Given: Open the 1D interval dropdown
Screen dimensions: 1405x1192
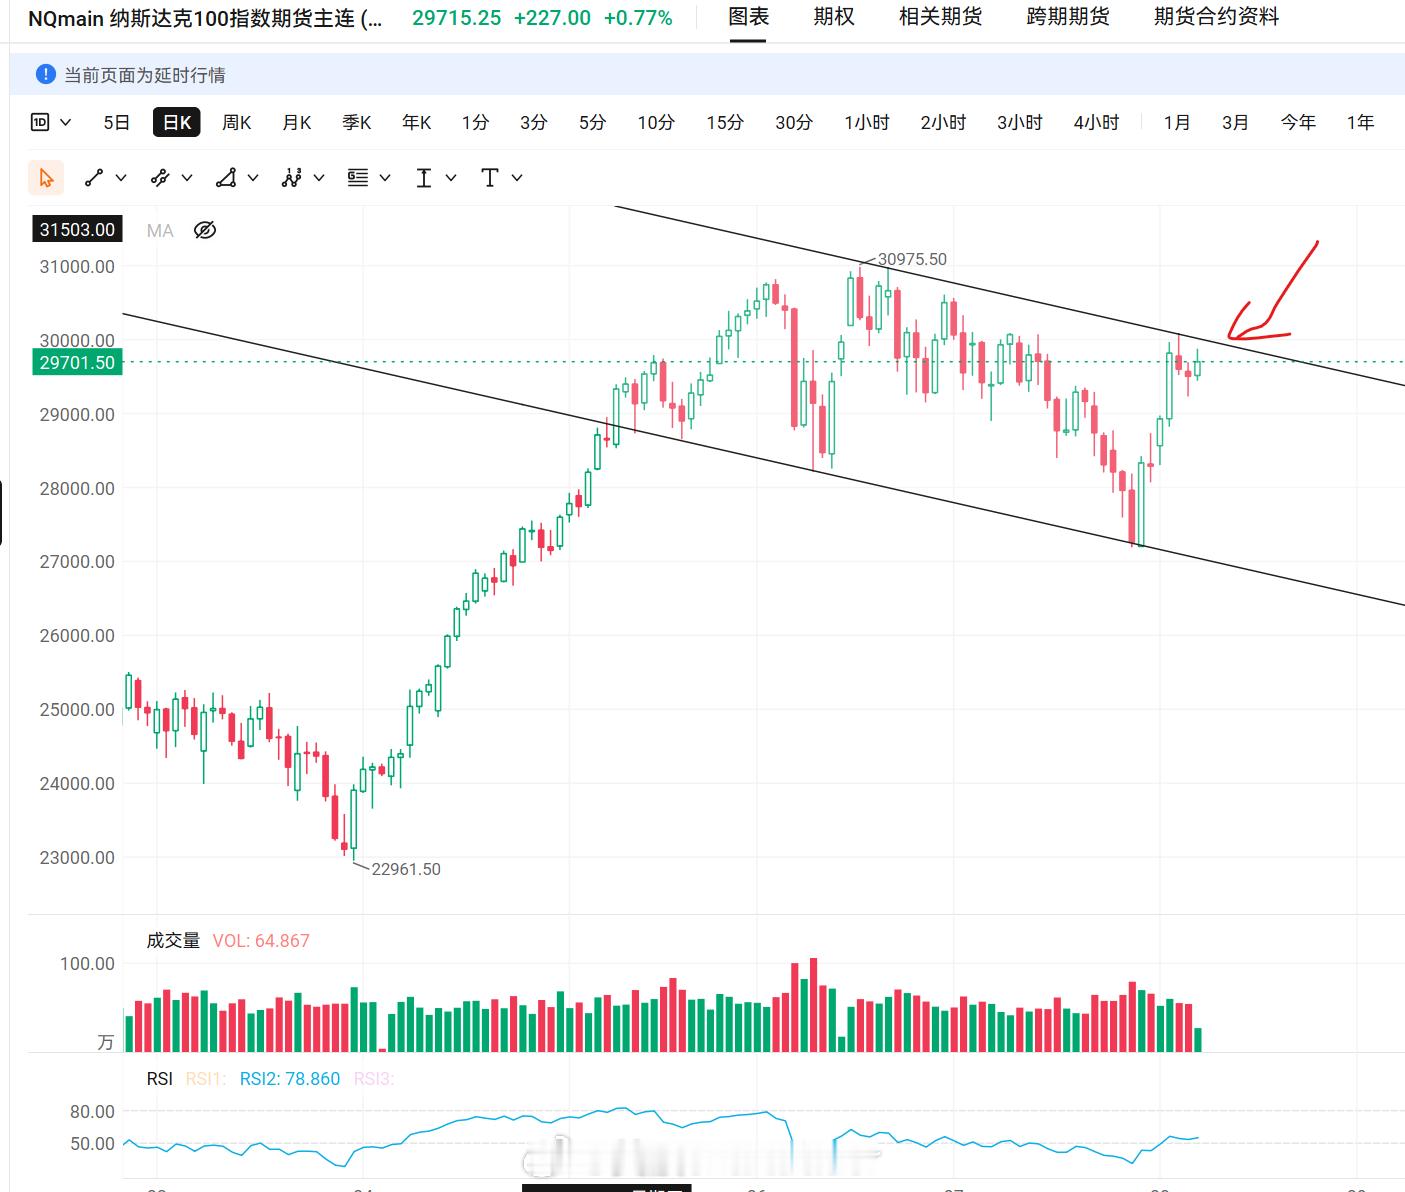Looking at the screenshot, I should click(51, 122).
